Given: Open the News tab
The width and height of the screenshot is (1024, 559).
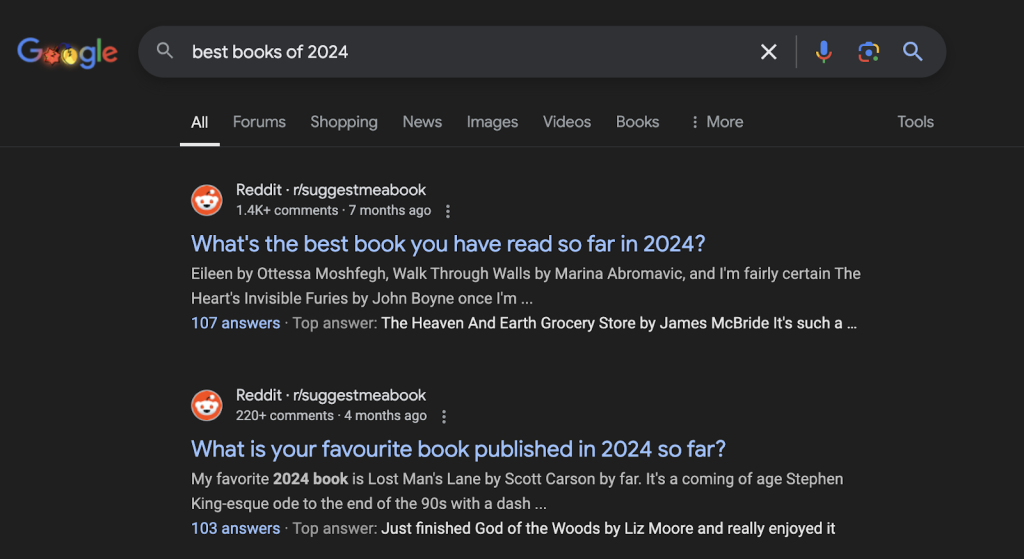Looking at the screenshot, I should coord(422,121).
